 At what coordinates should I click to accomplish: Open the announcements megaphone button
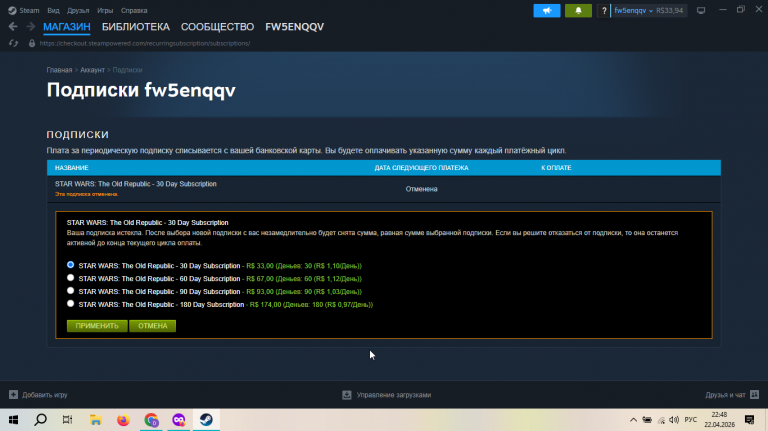[x=547, y=10]
